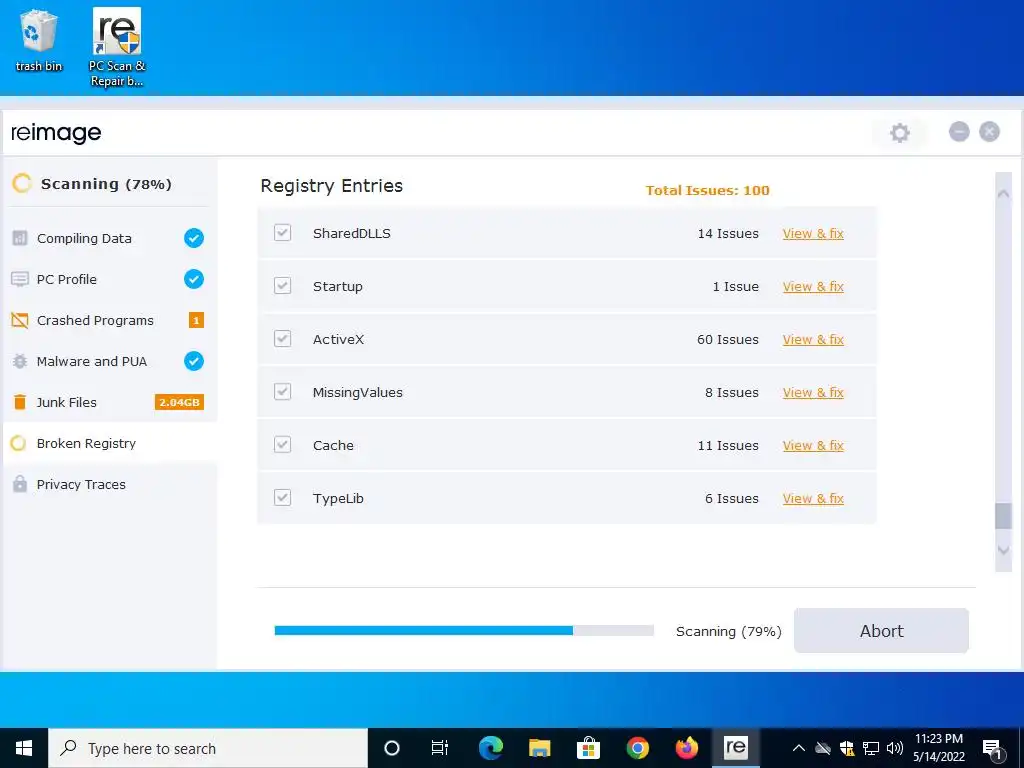Click the Scanning (78%) sidebar status
This screenshot has height=768, width=1024.
[x=106, y=184]
